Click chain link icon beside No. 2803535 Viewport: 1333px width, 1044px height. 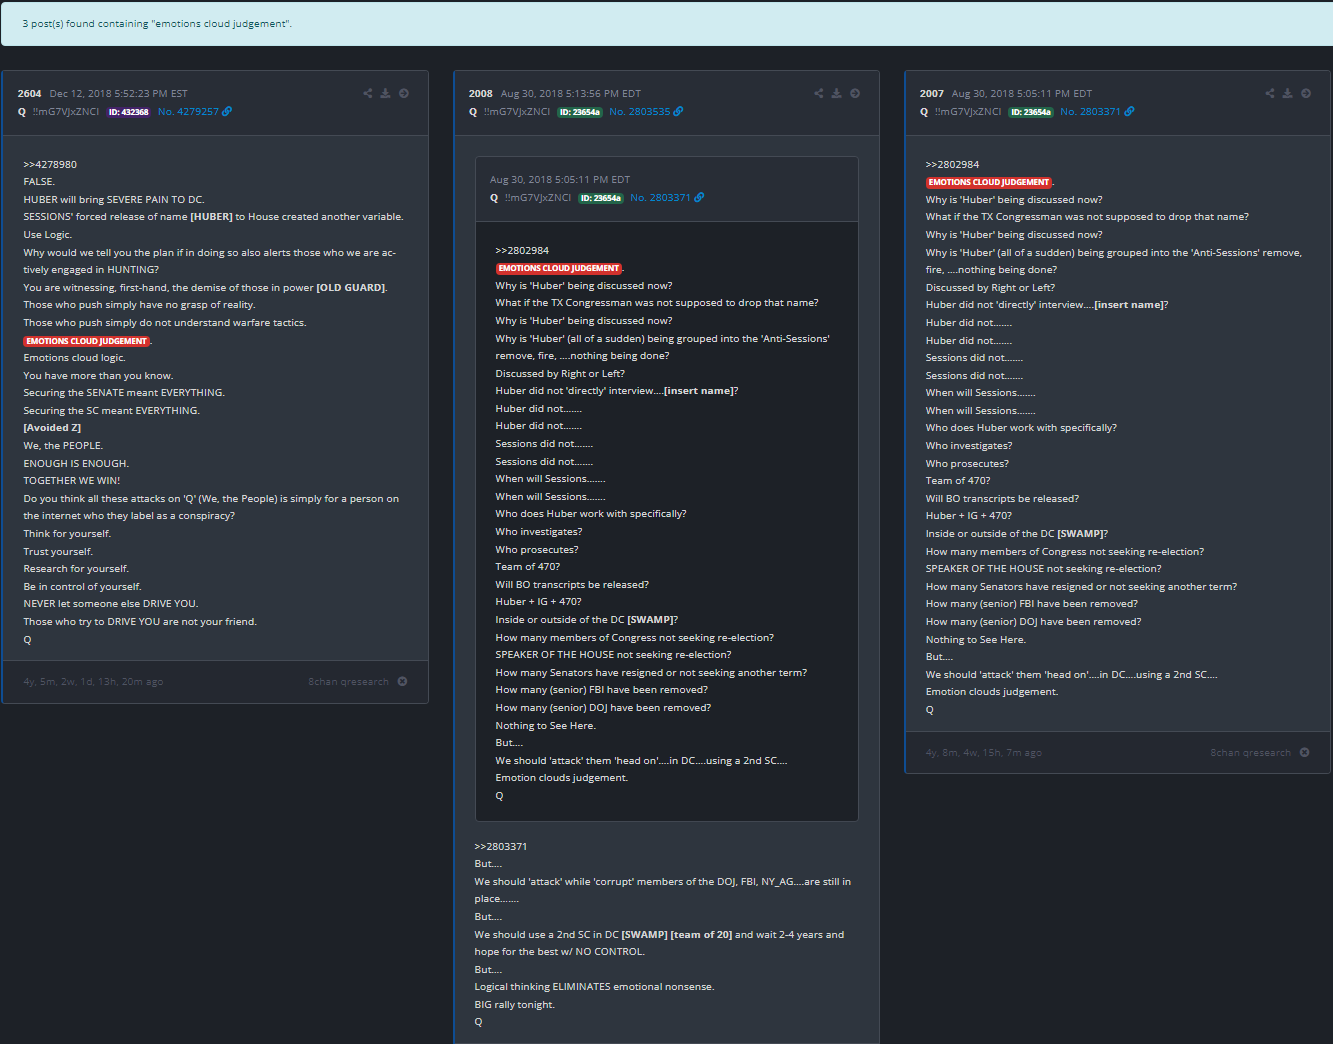[679, 111]
